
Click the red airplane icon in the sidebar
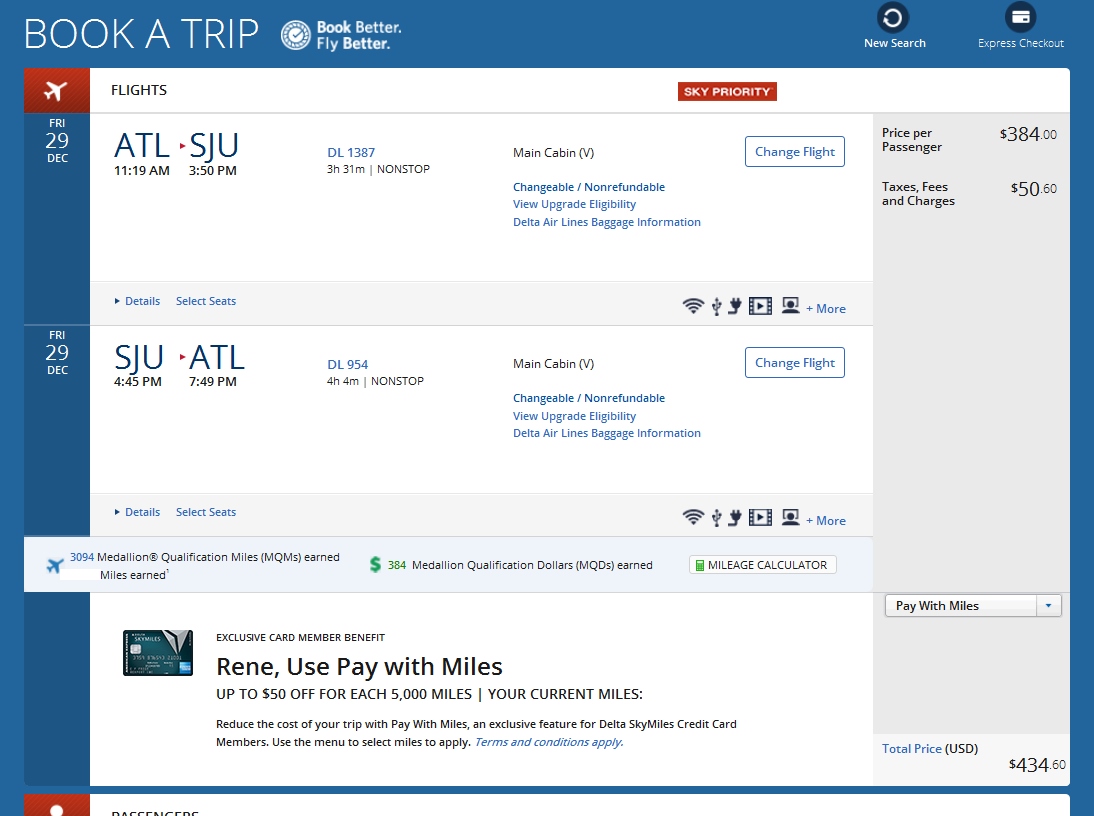point(56,89)
